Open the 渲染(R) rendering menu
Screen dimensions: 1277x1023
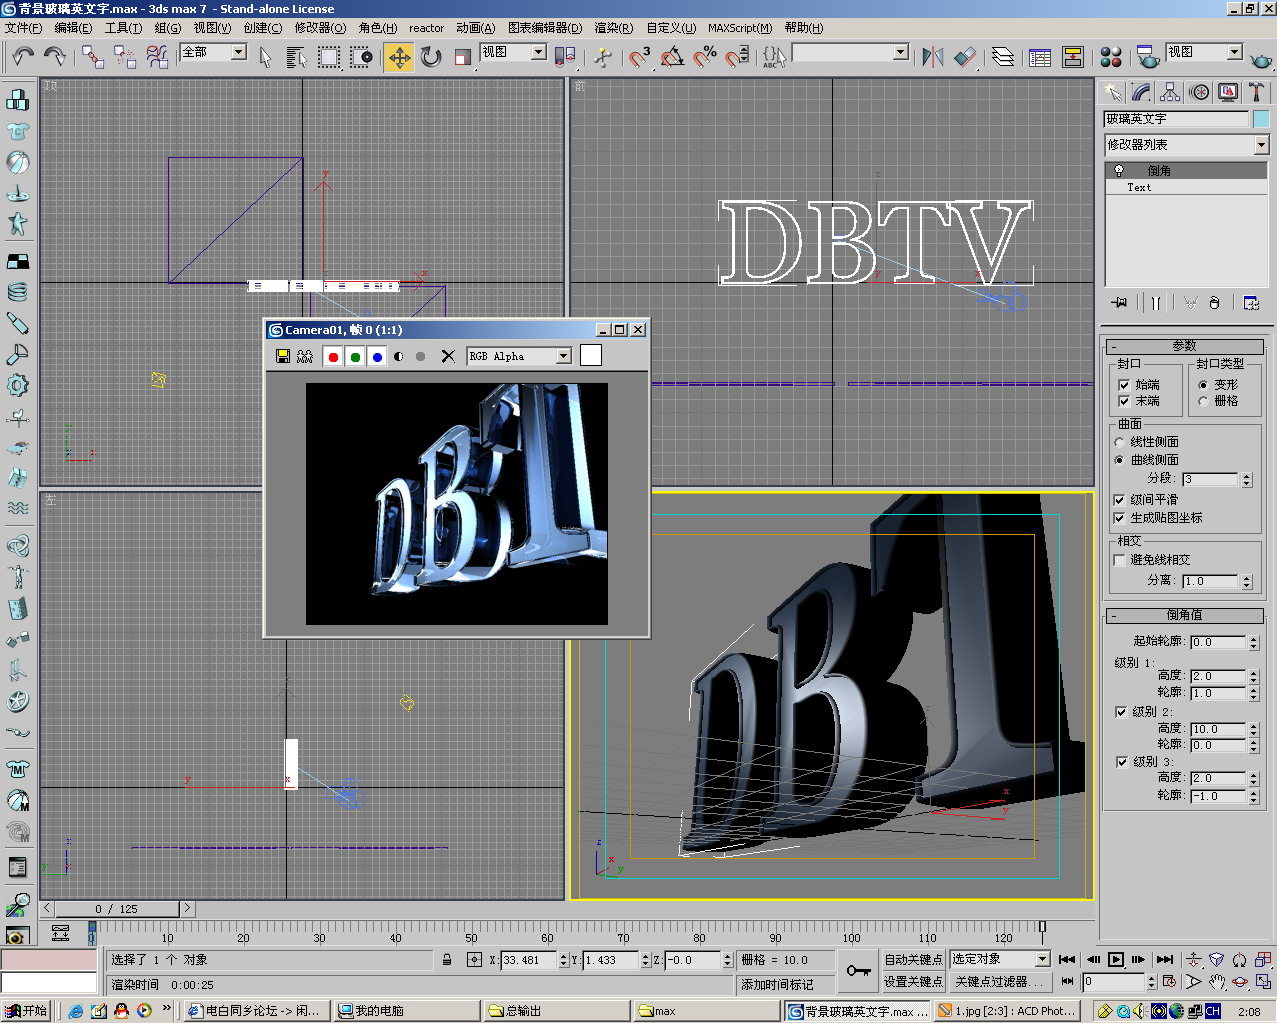[613, 28]
